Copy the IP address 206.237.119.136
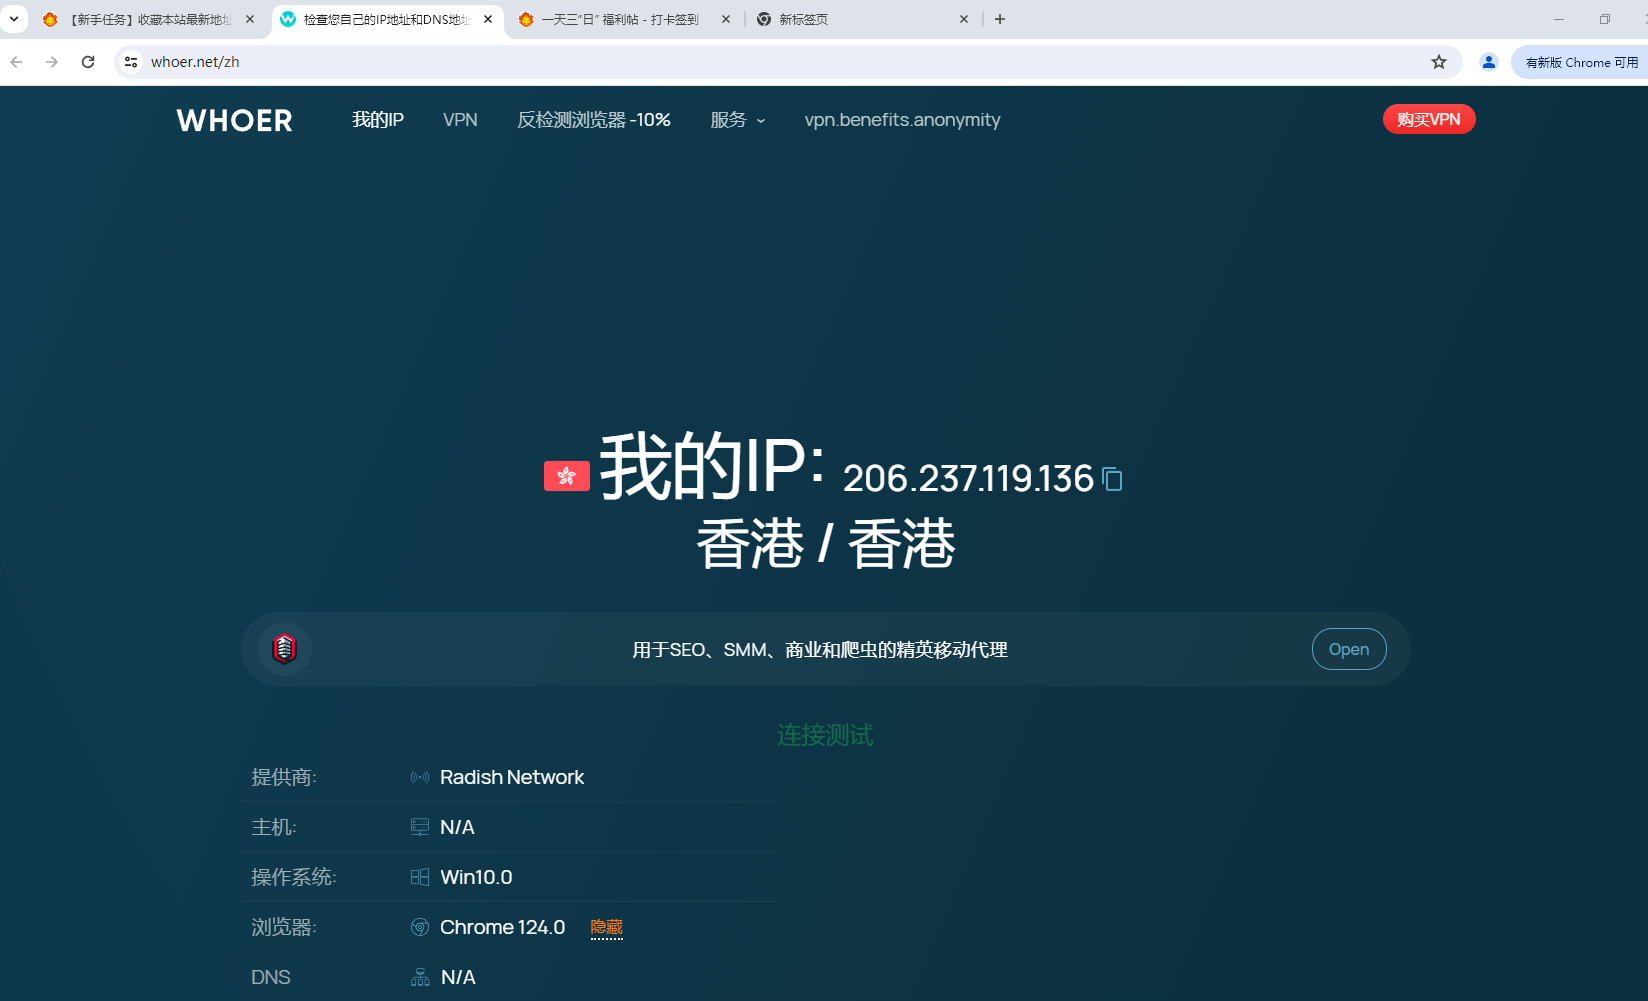Screen dimensions: 1648x1001 click(x=1112, y=479)
